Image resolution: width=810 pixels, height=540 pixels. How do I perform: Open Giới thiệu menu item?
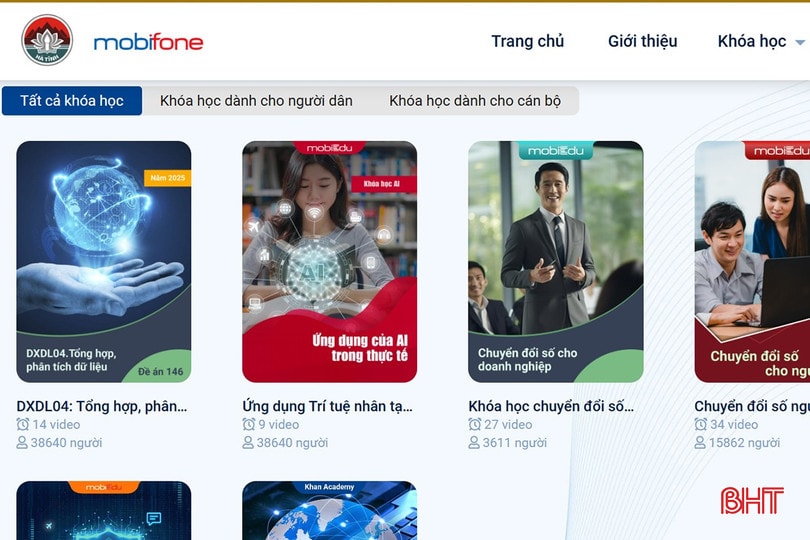(x=642, y=41)
